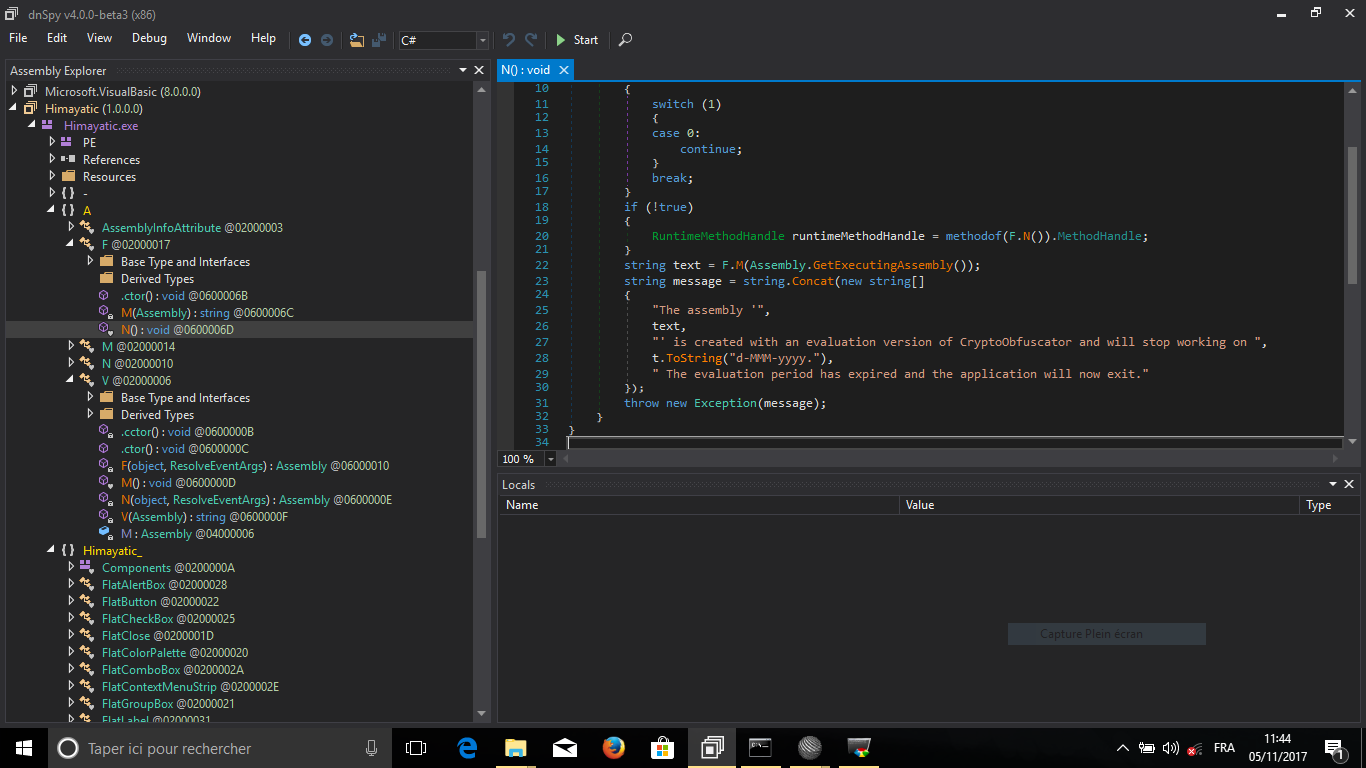Select the M : Assembly @04000006 field
The height and width of the screenshot is (768, 1366).
[188, 534]
